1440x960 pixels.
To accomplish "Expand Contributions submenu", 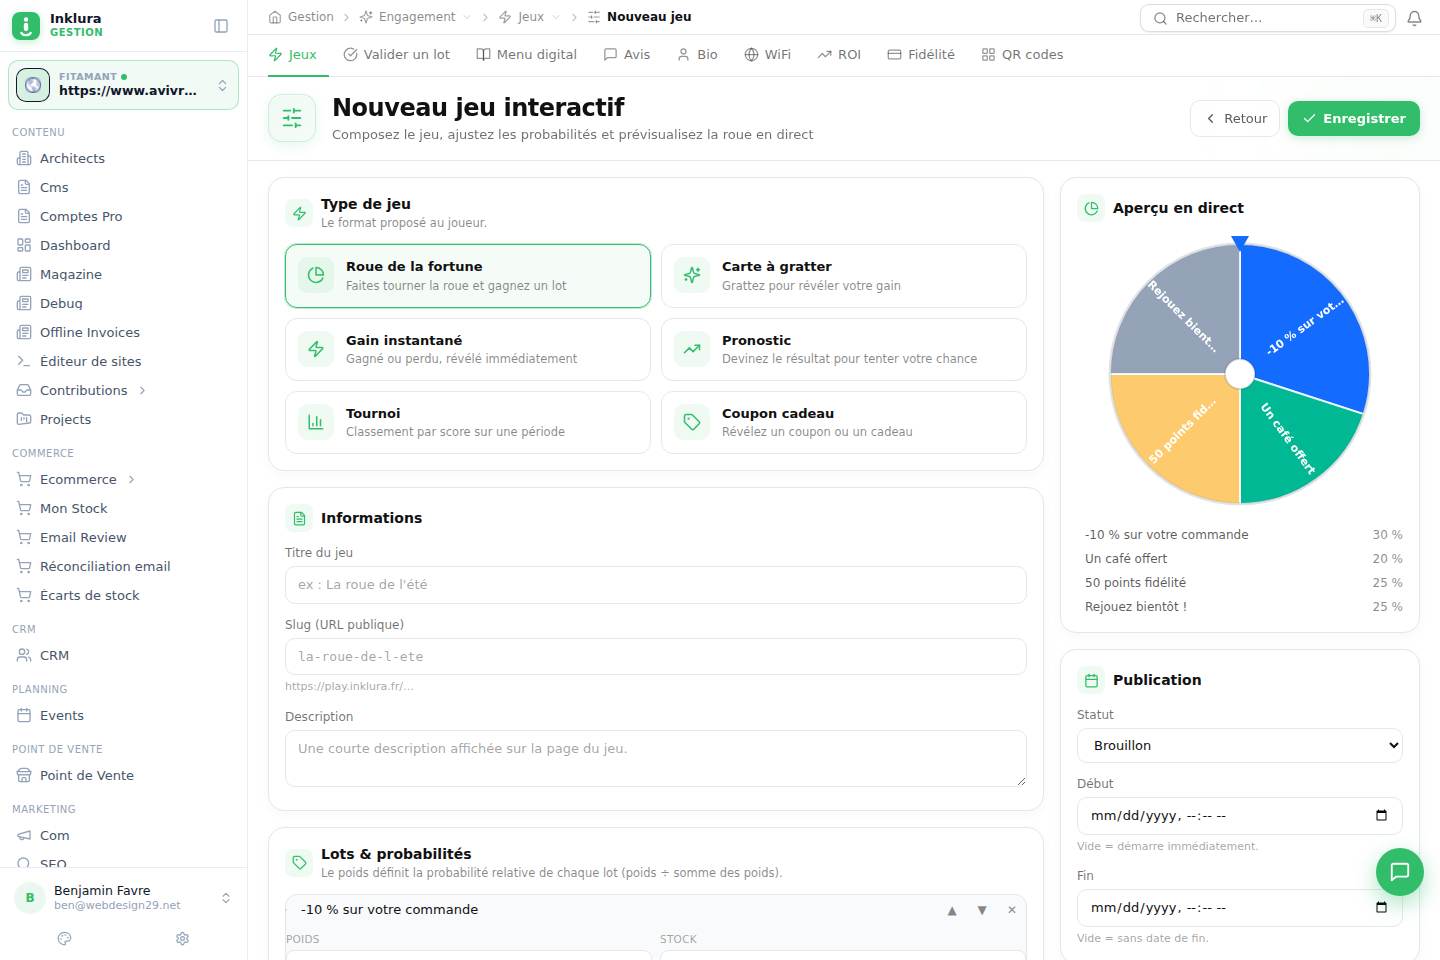I will [x=142, y=390].
